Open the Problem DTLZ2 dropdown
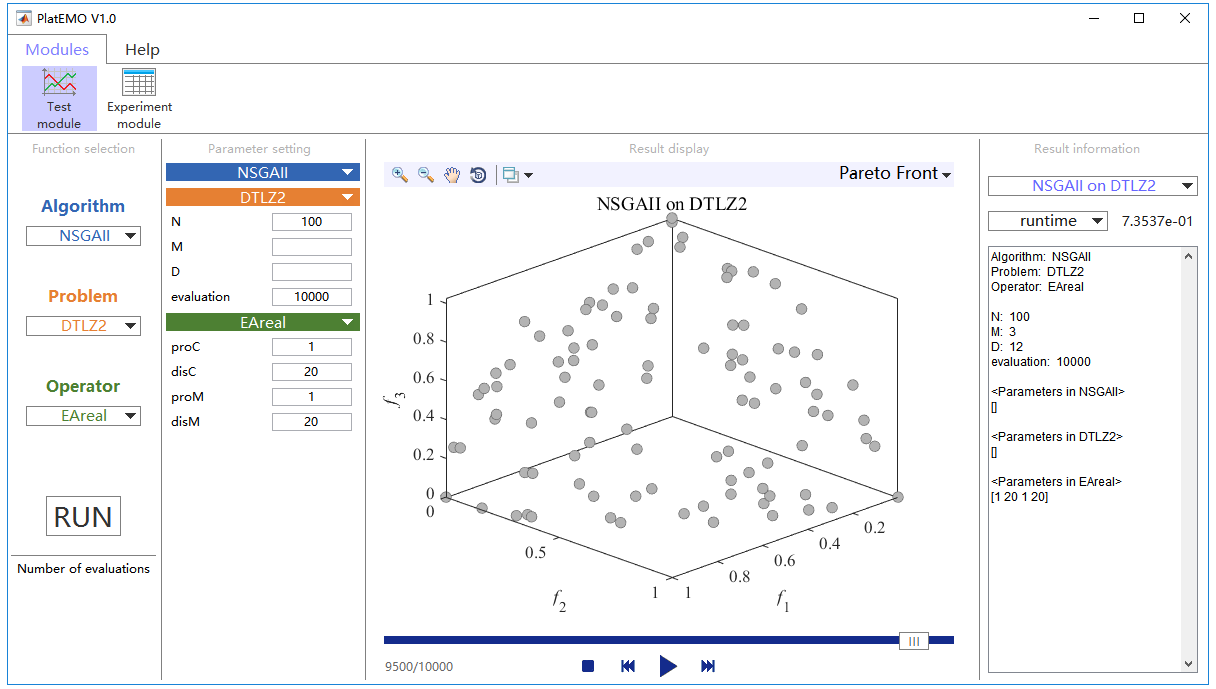 [83, 326]
